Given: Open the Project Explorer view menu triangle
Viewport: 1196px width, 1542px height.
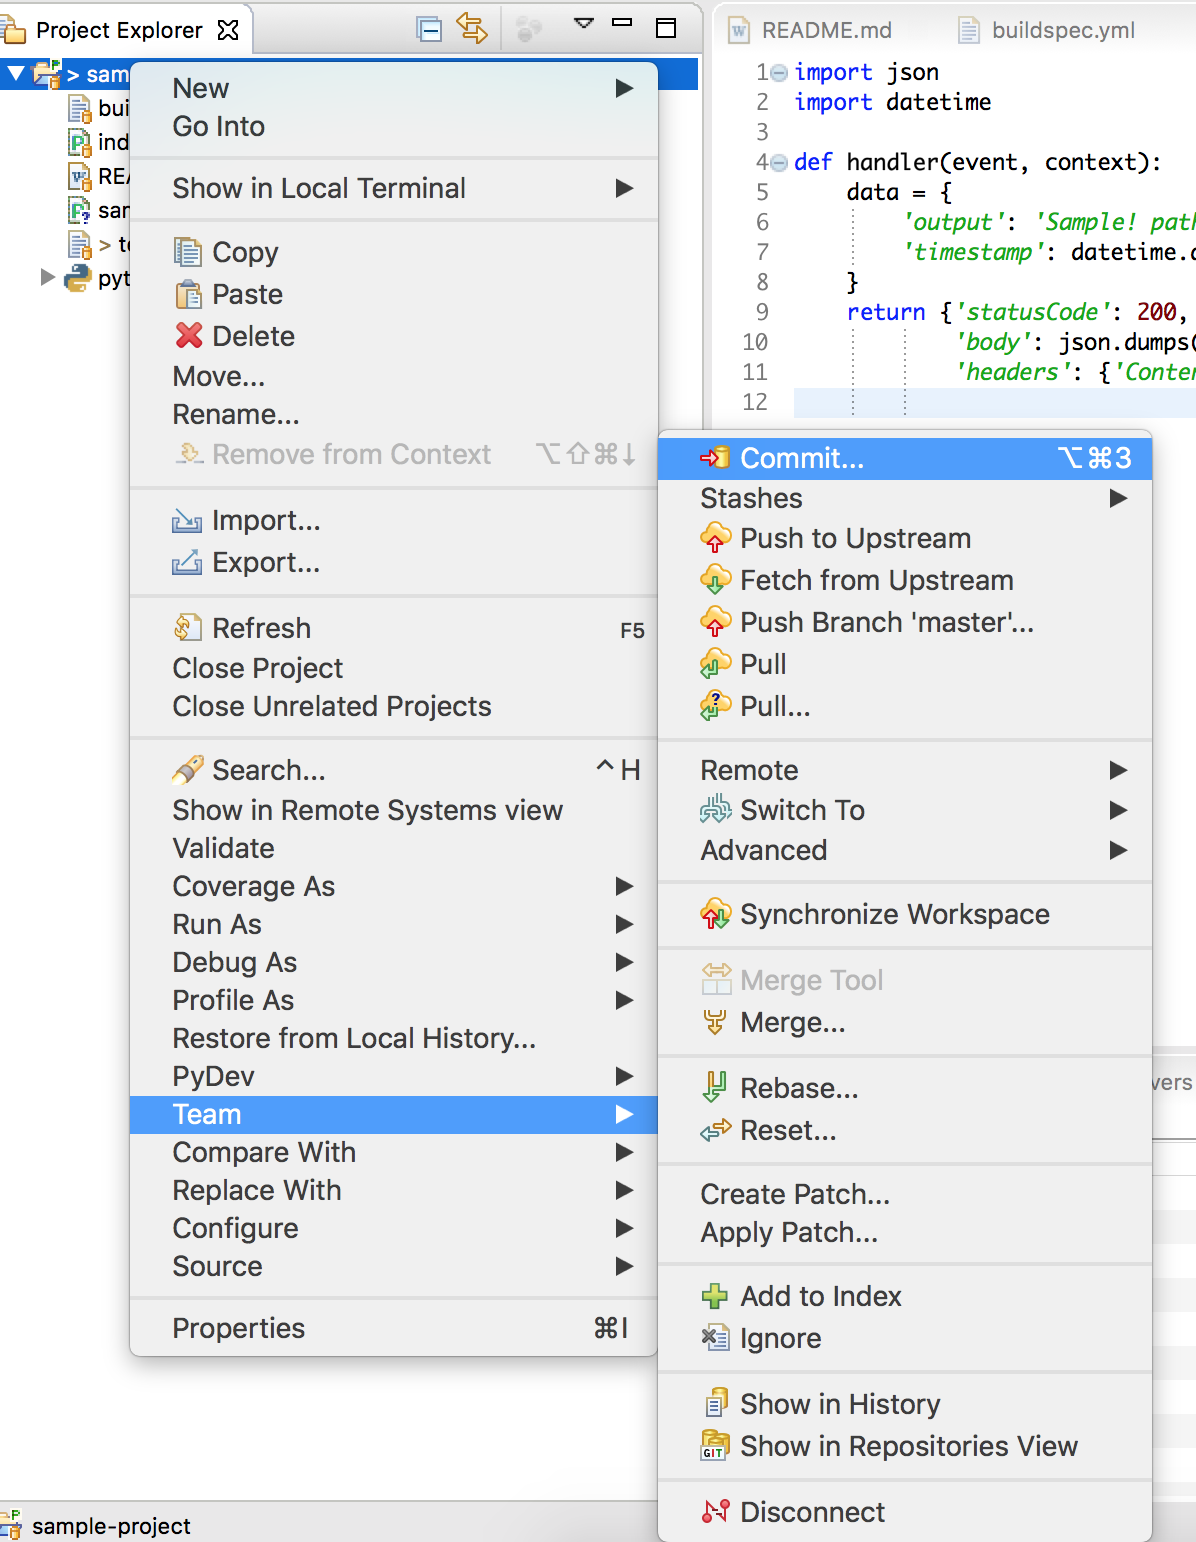Looking at the screenshot, I should (x=584, y=24).
